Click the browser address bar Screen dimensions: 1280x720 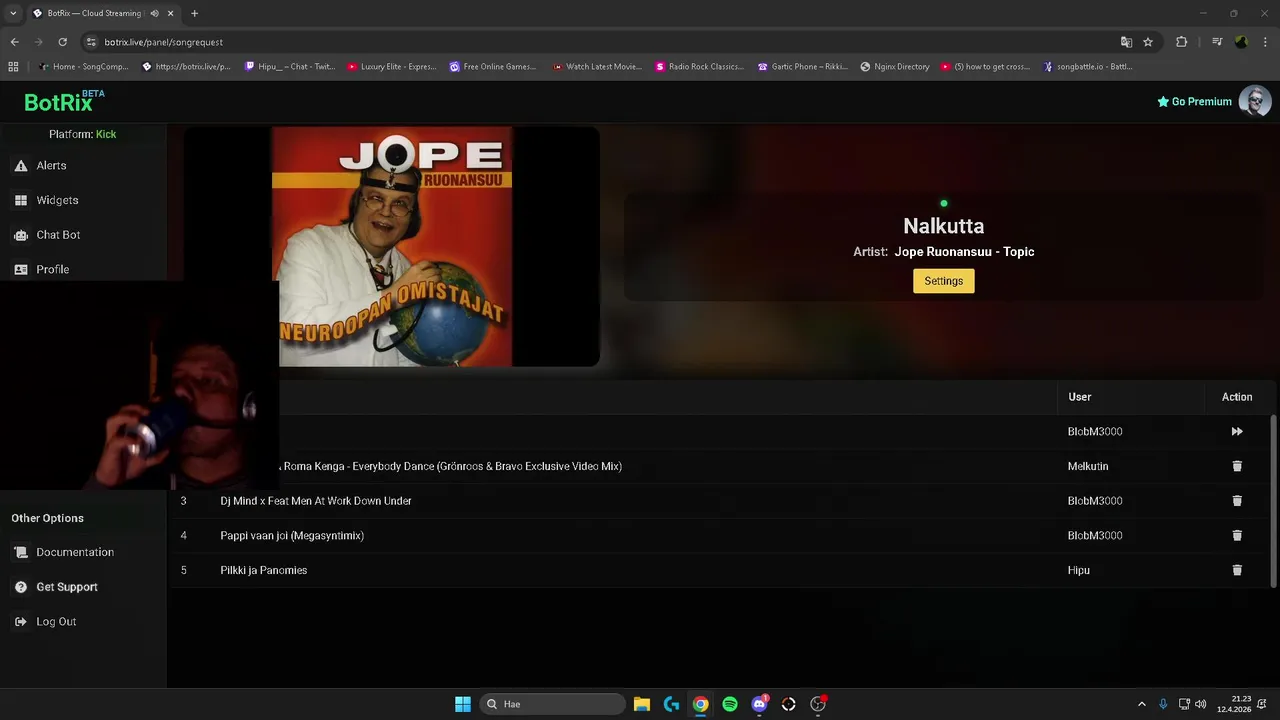tap(600, 42)
